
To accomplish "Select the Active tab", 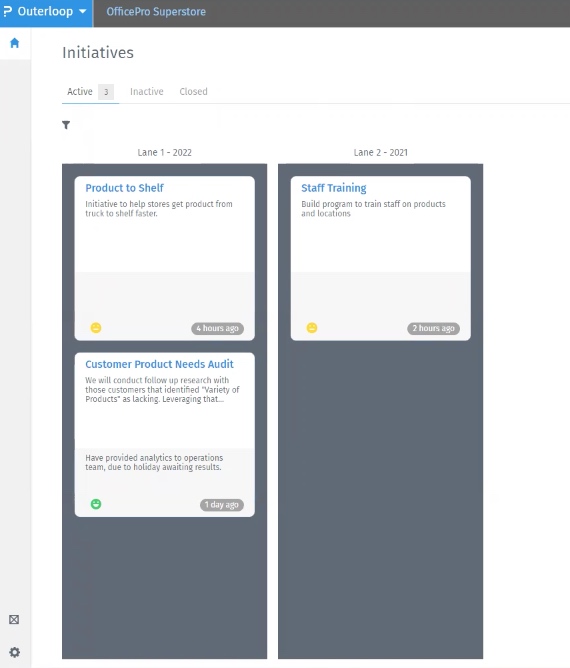I will click(x=80, y=92).
